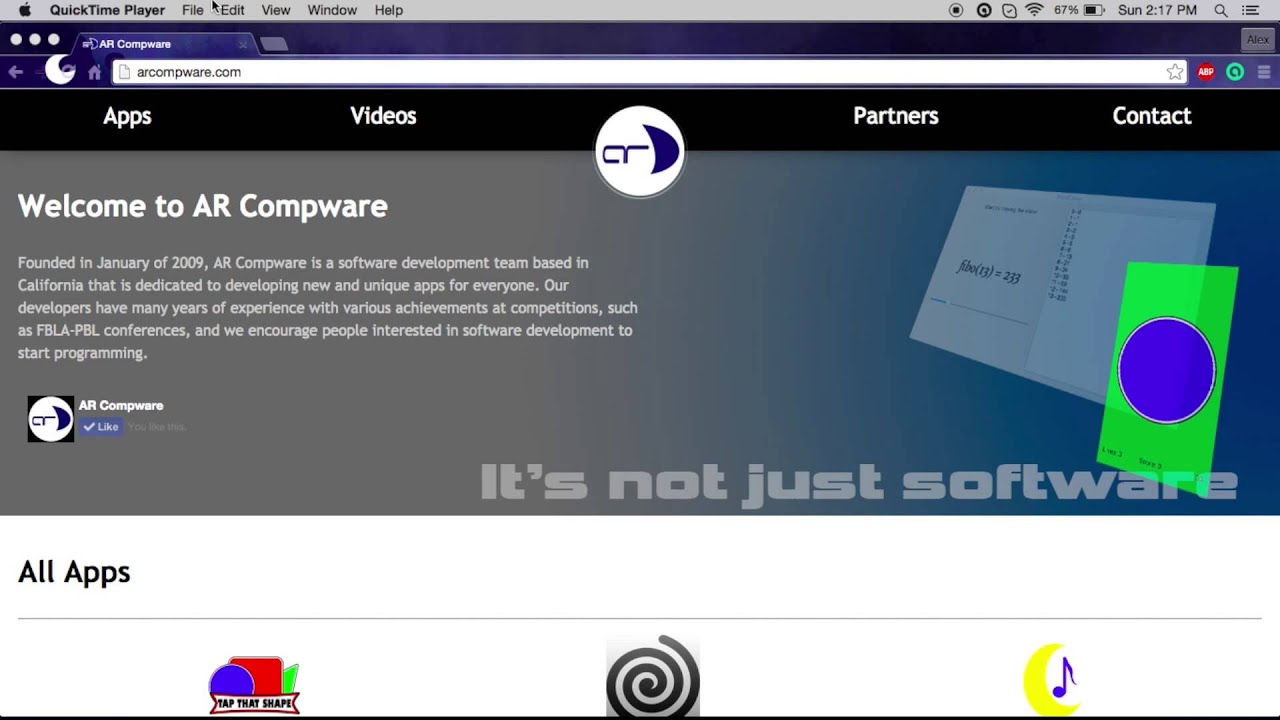Open the Videos navigation link
This screenshot has width=1280, height=720.
tap(383, 116)
